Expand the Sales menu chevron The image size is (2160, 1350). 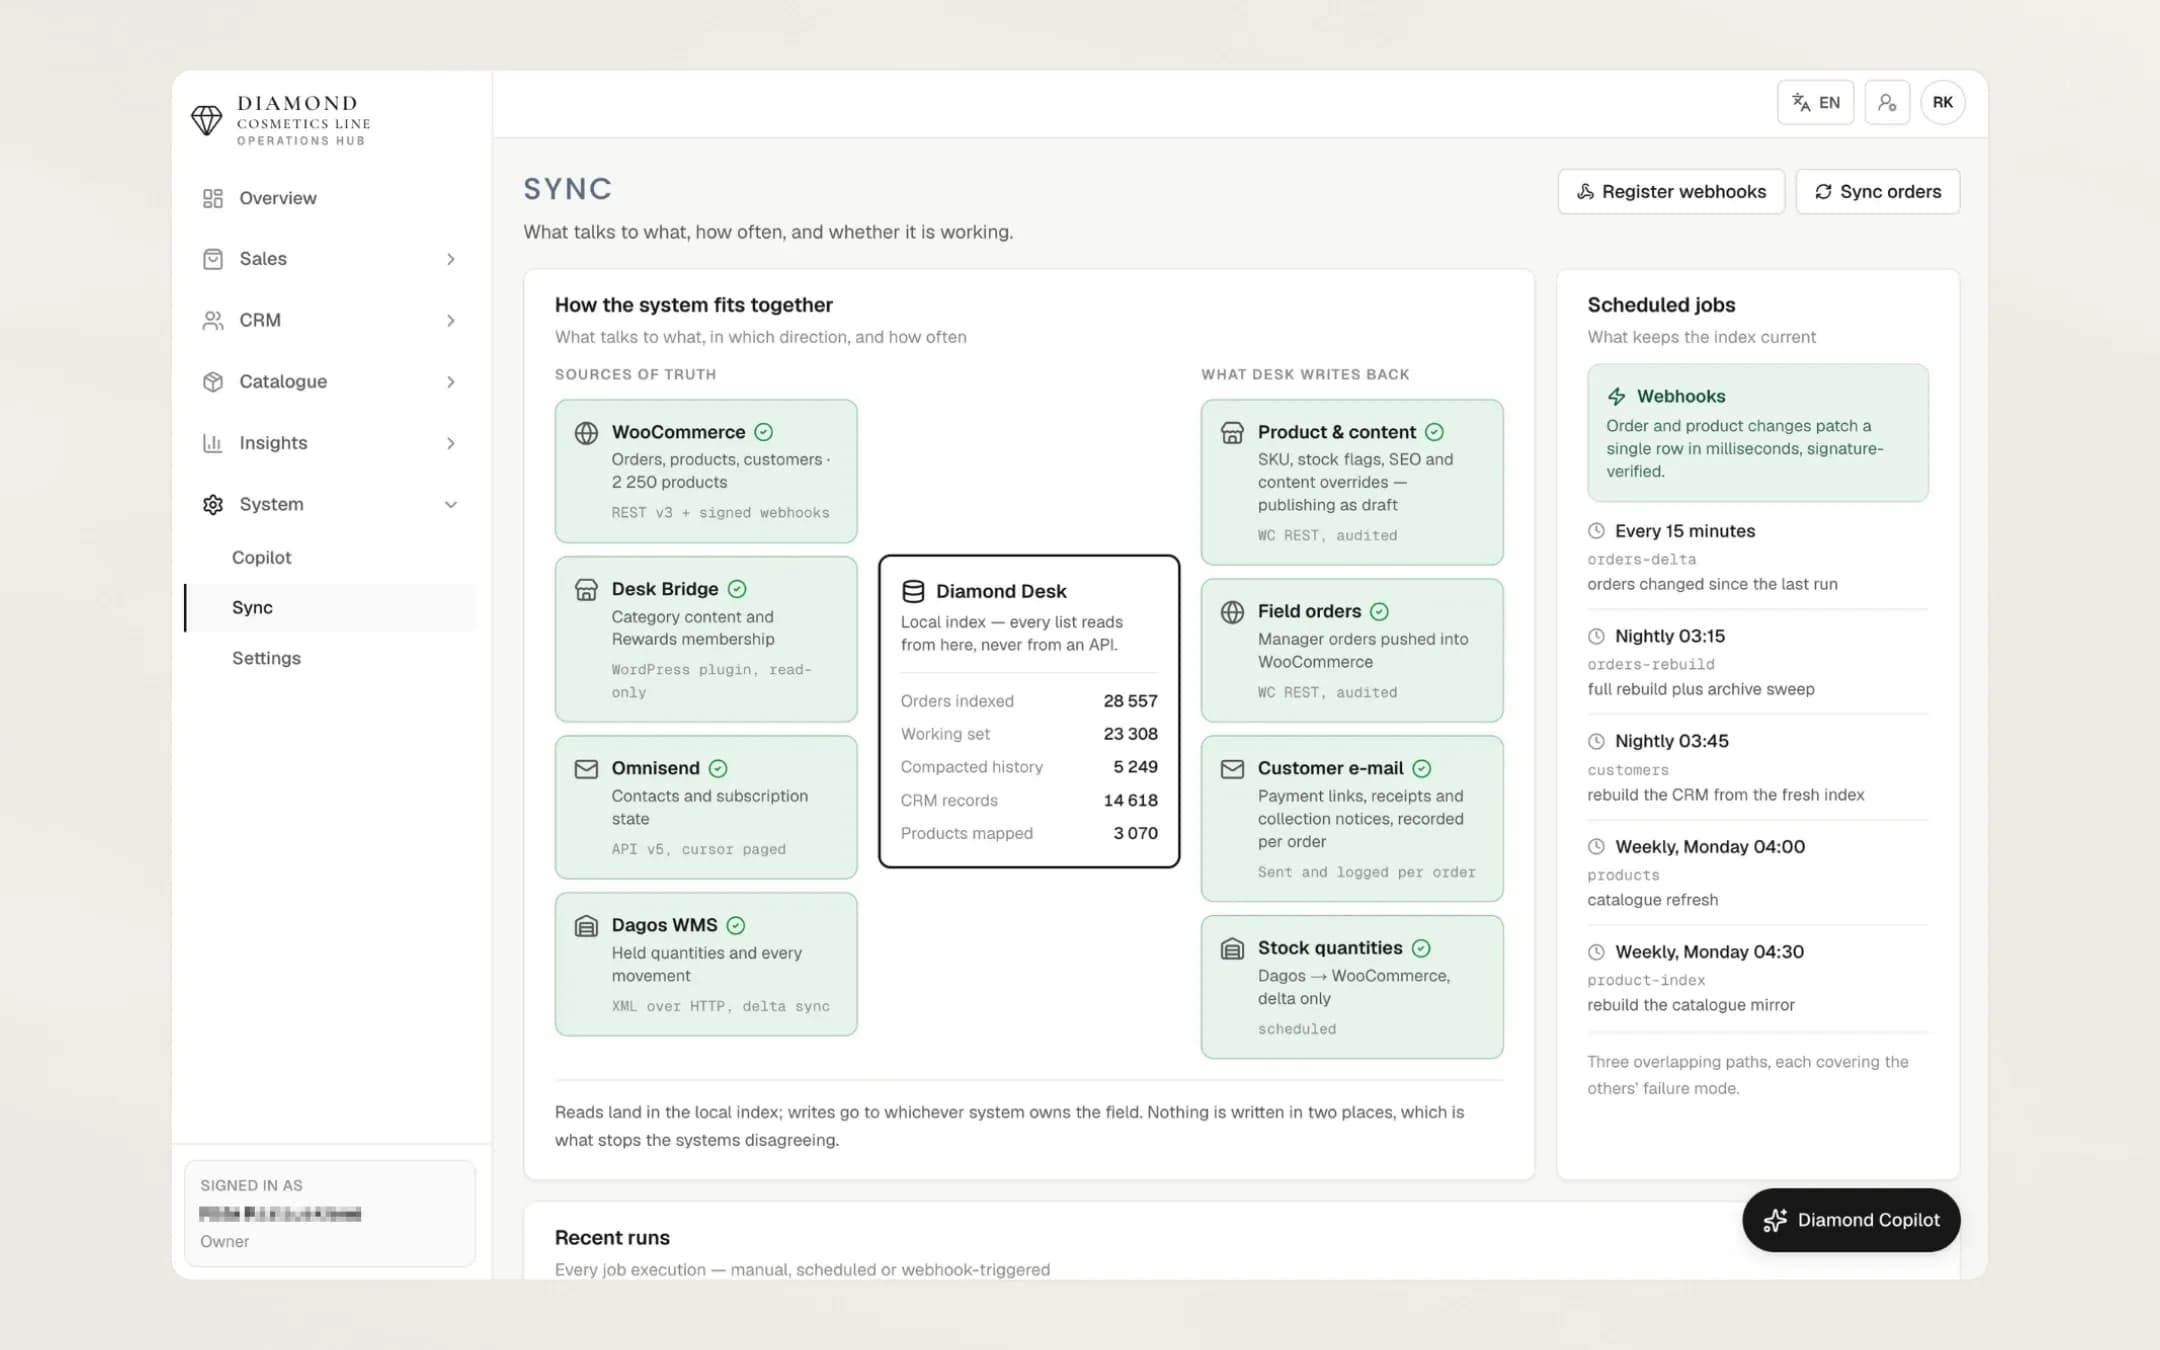pos(451,259)
